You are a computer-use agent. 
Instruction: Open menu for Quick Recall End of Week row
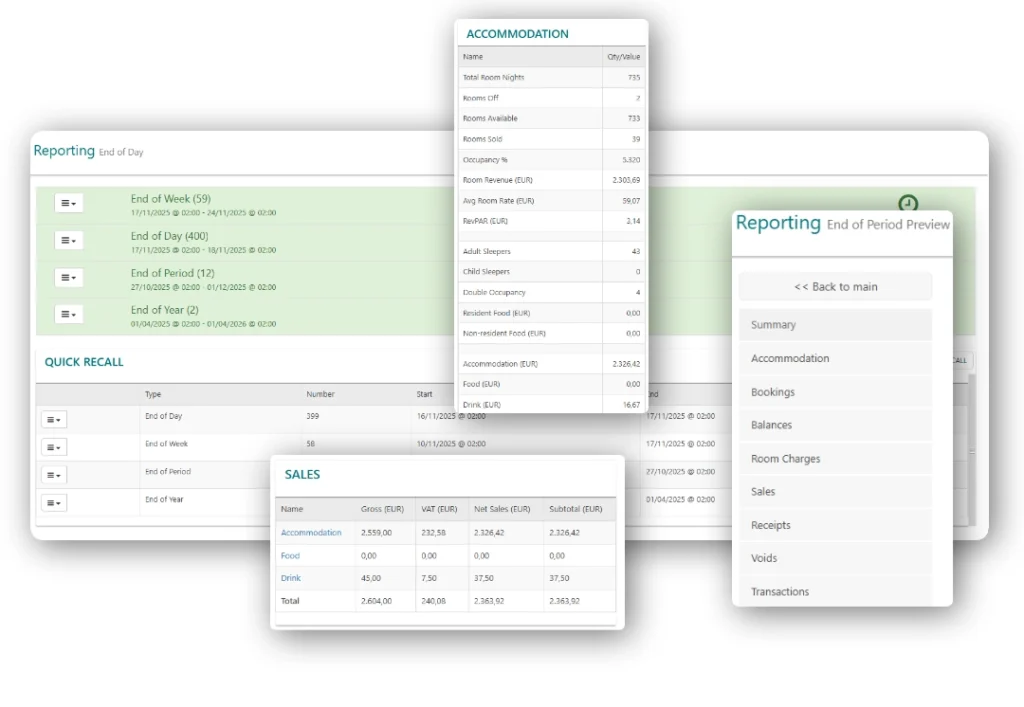(54, 447)
